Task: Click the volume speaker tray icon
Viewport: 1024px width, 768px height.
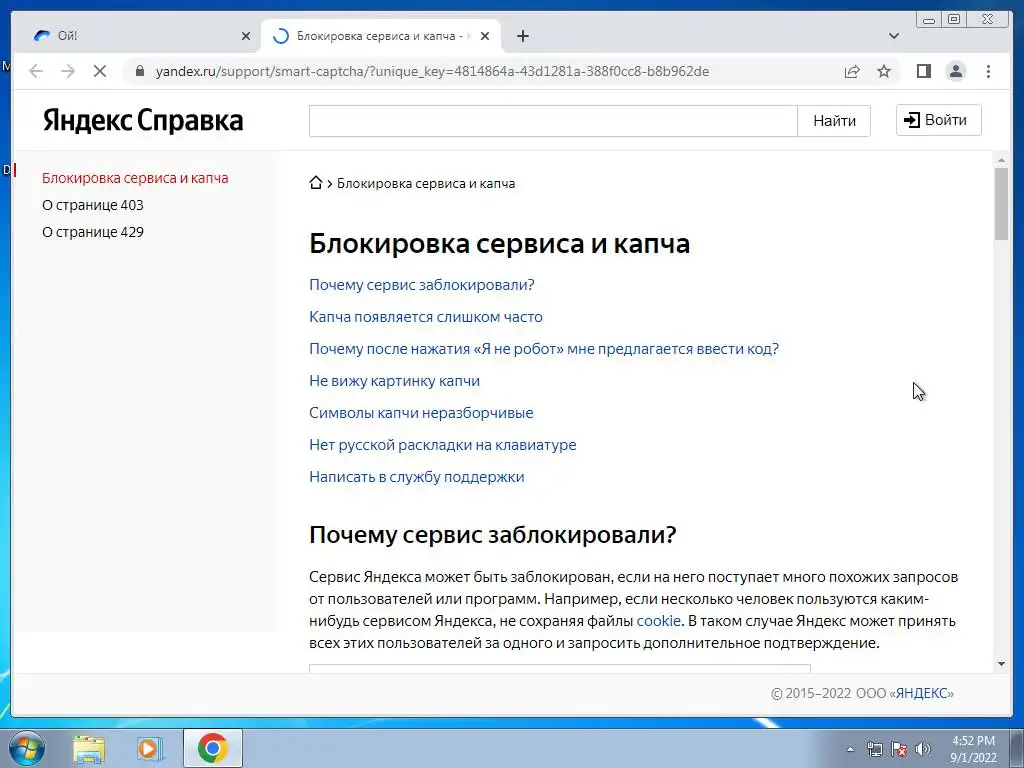Action: click(x=923, y=749)
